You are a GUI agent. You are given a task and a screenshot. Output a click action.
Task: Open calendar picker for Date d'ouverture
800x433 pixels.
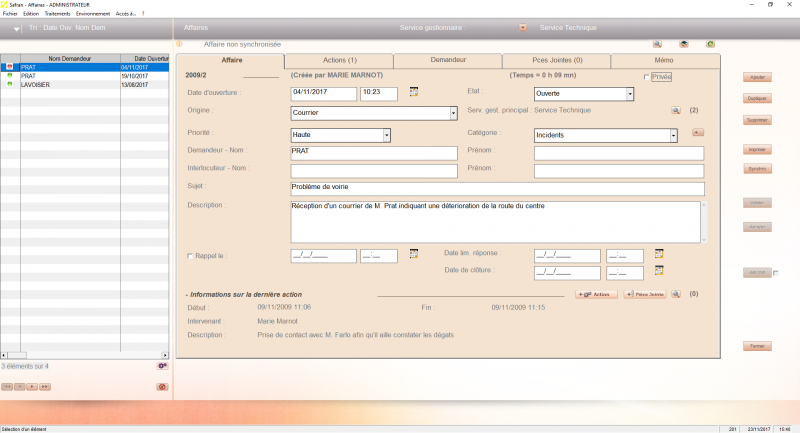click(414, 92)
